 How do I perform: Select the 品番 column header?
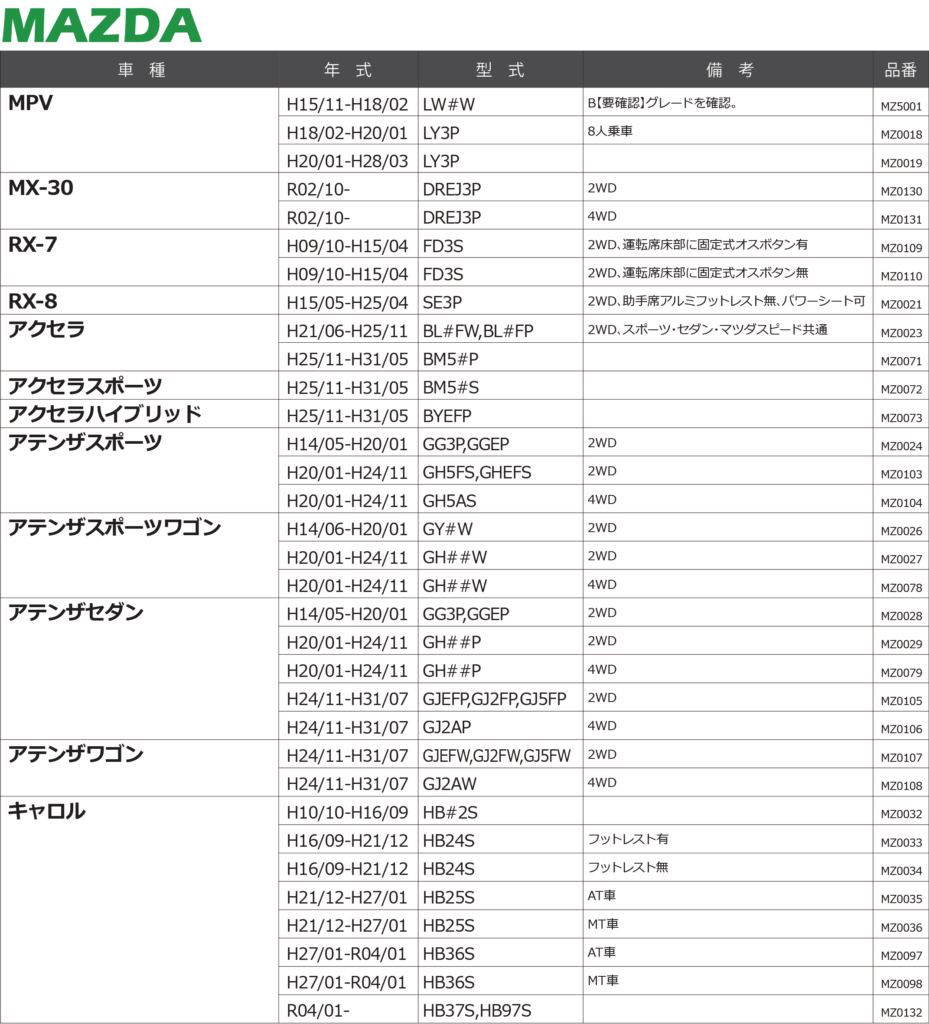[x=900, y=70]
